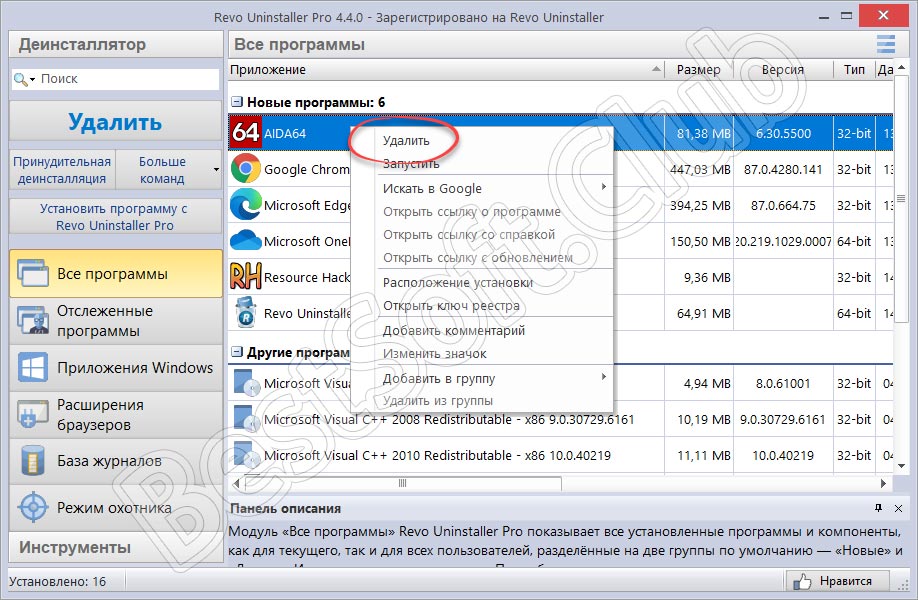Click the Microsoft Edge icon in the list
This screenshot has height=600, width=918.
[245, 205]
